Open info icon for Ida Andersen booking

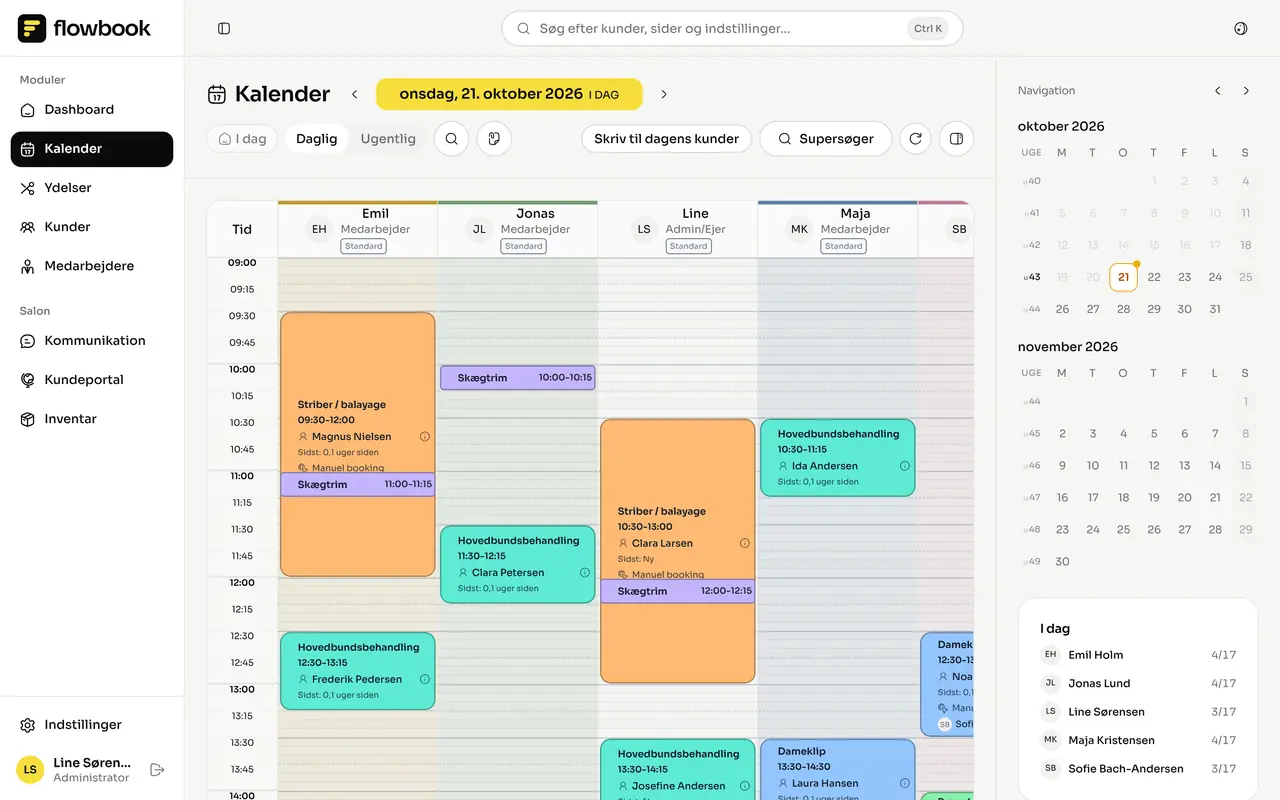[x=905, y=466]
